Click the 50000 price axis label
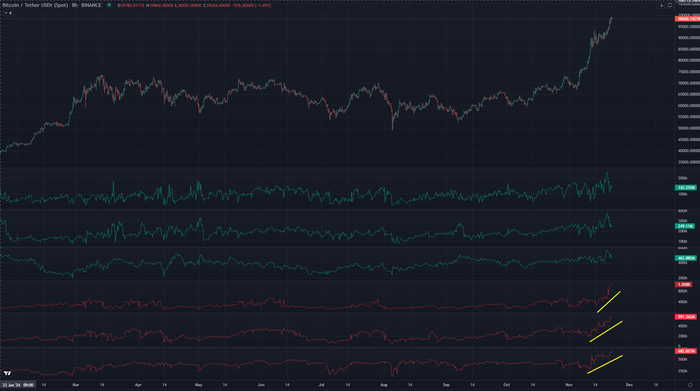 click(689, 128)
